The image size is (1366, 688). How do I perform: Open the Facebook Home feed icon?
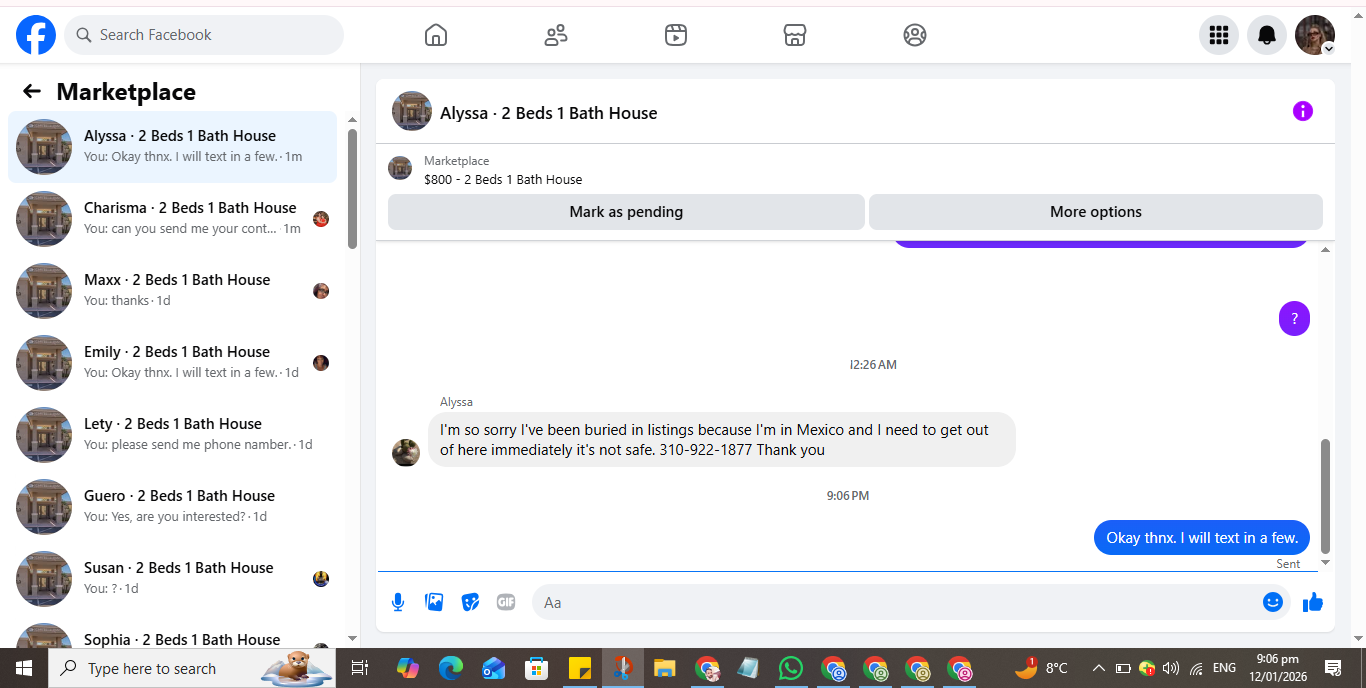(436, 35)
